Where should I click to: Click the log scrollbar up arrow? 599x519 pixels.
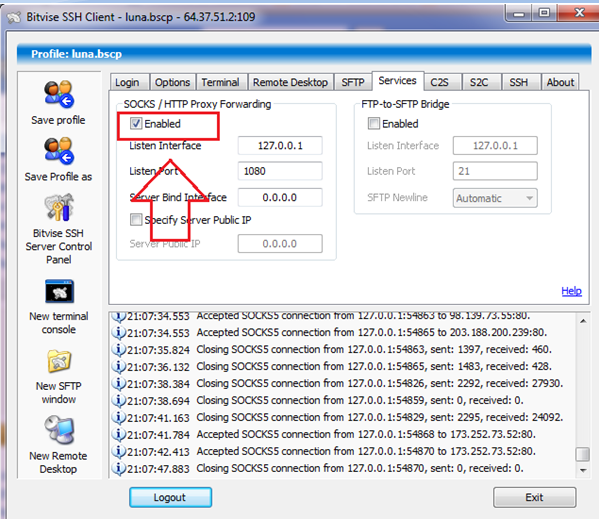pyautogui.click(x=583, y=321)
